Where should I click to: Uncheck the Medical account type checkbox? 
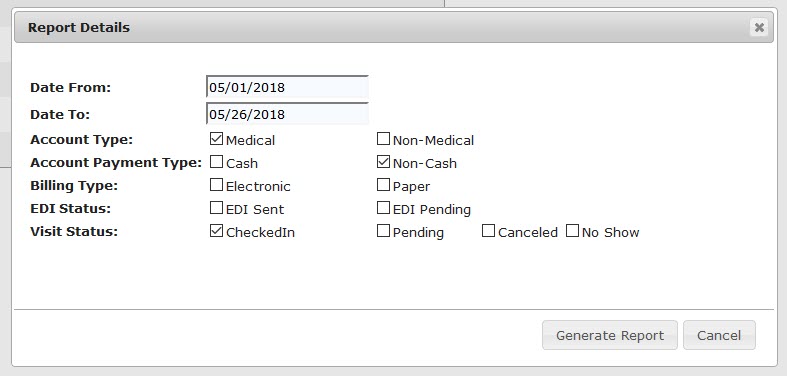[216, 139]
